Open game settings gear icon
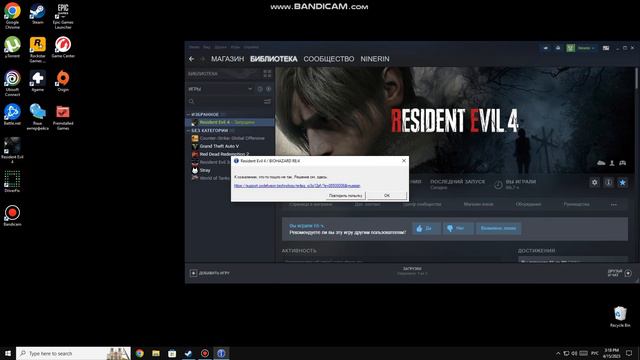This screenshot has height=360, width=640. pyautogui.click(x=595, y=182)
